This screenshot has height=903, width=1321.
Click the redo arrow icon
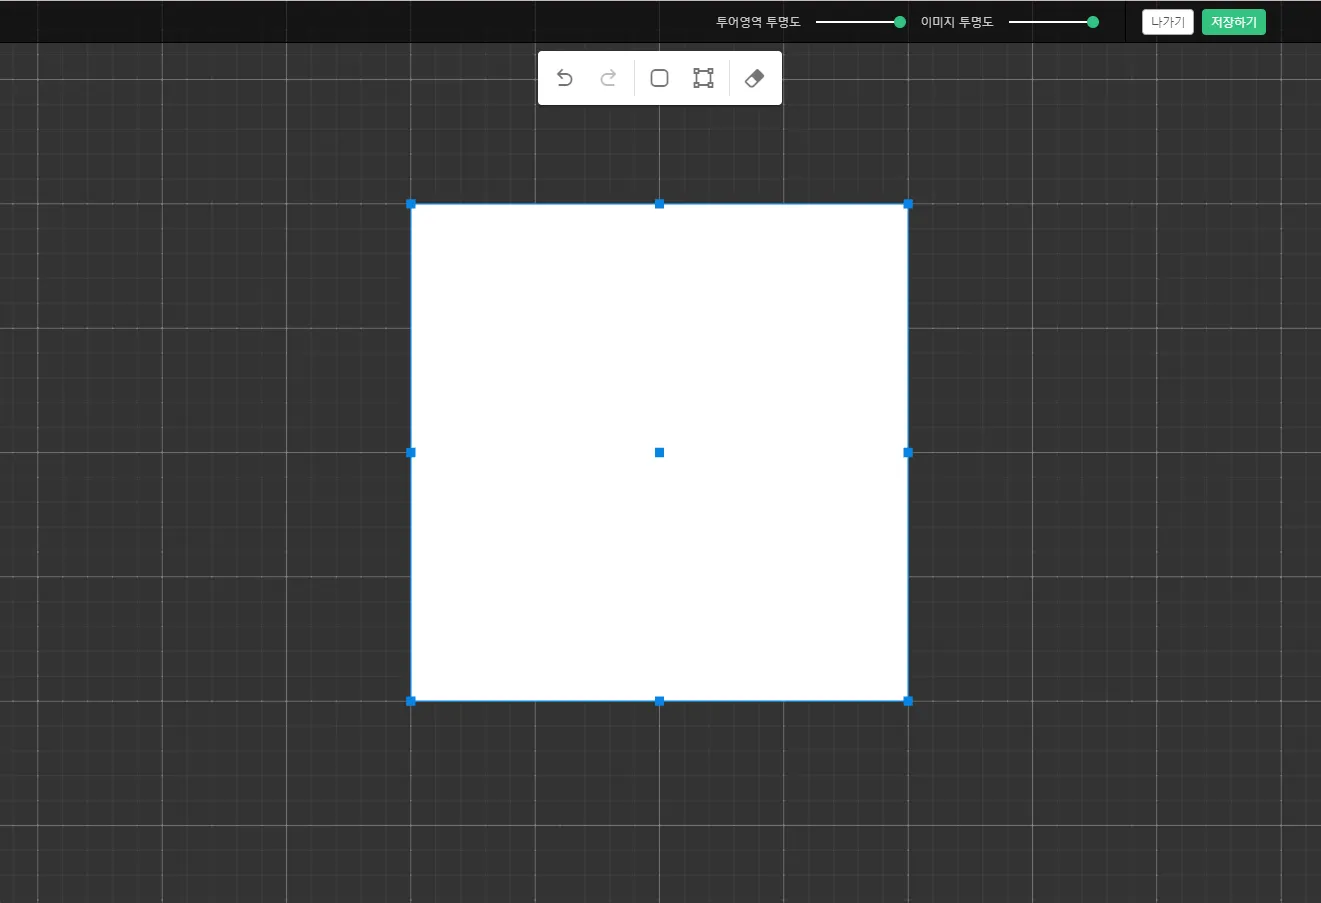[608, 78]
